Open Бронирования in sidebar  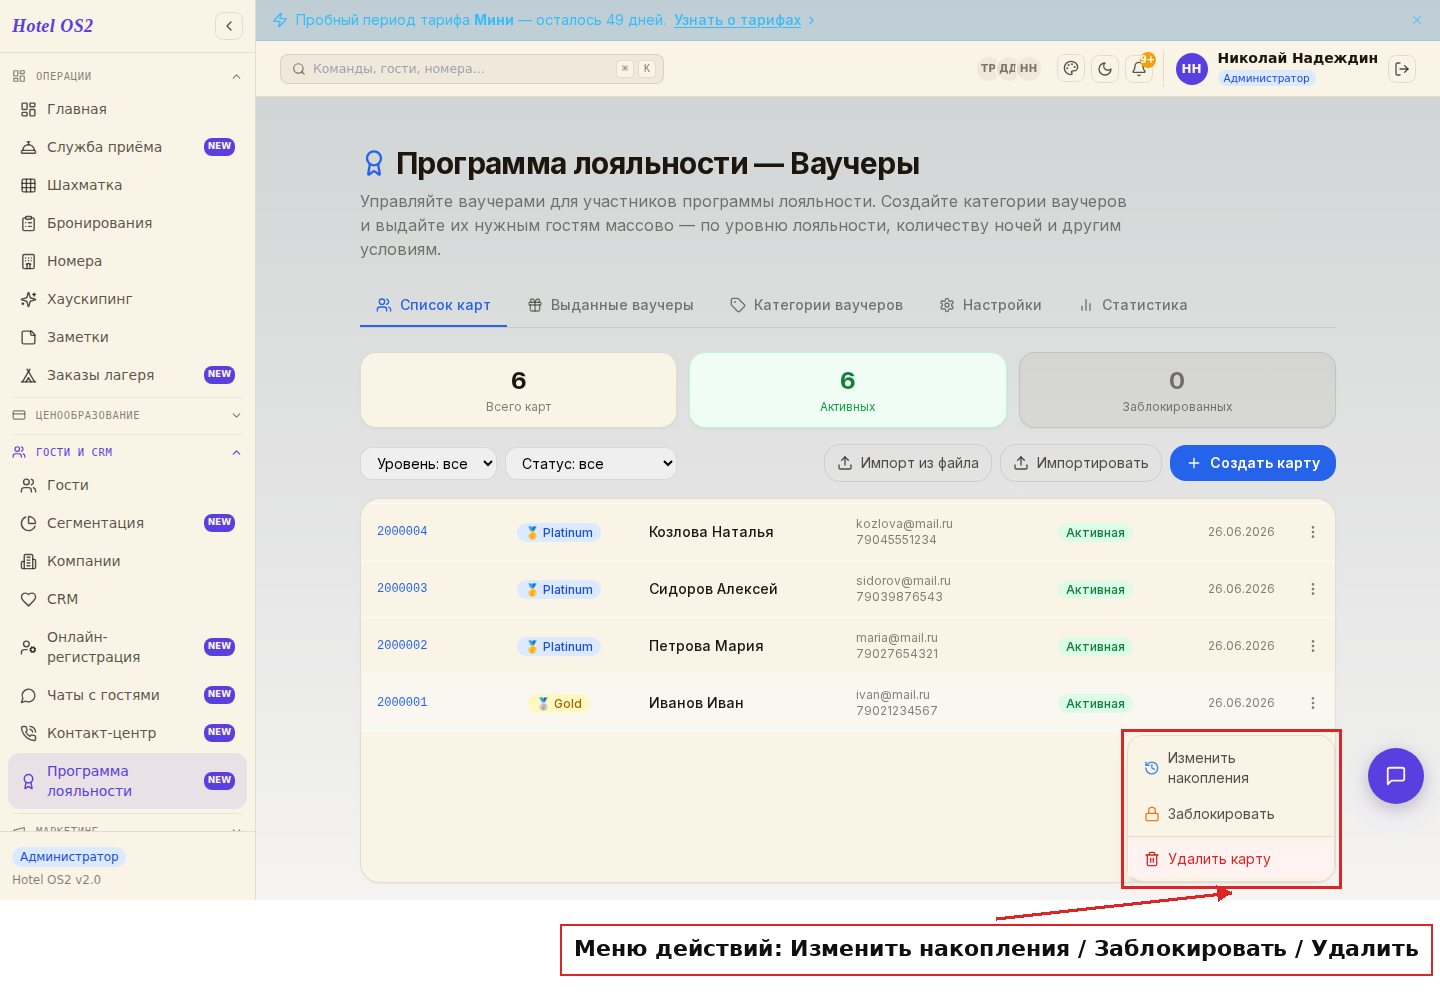[127, 223]
